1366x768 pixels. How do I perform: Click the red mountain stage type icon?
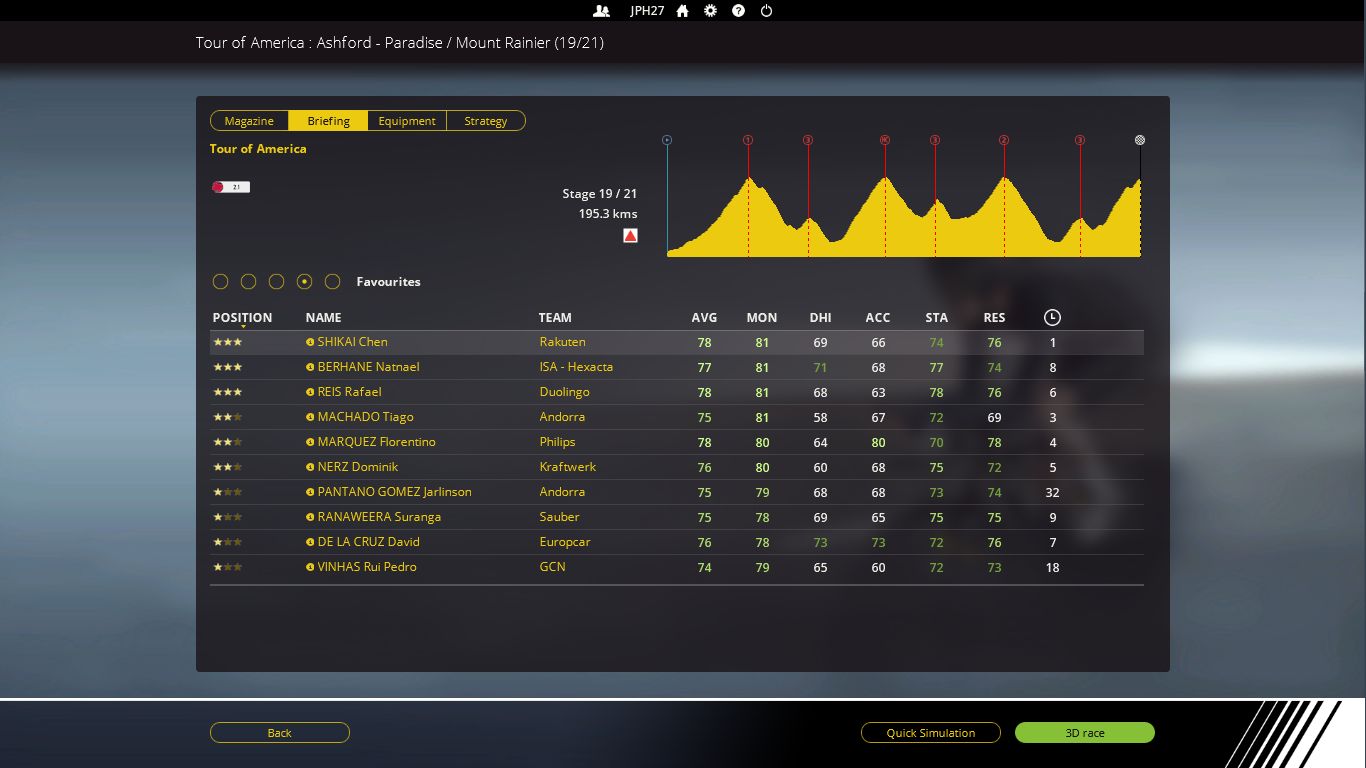630,236
